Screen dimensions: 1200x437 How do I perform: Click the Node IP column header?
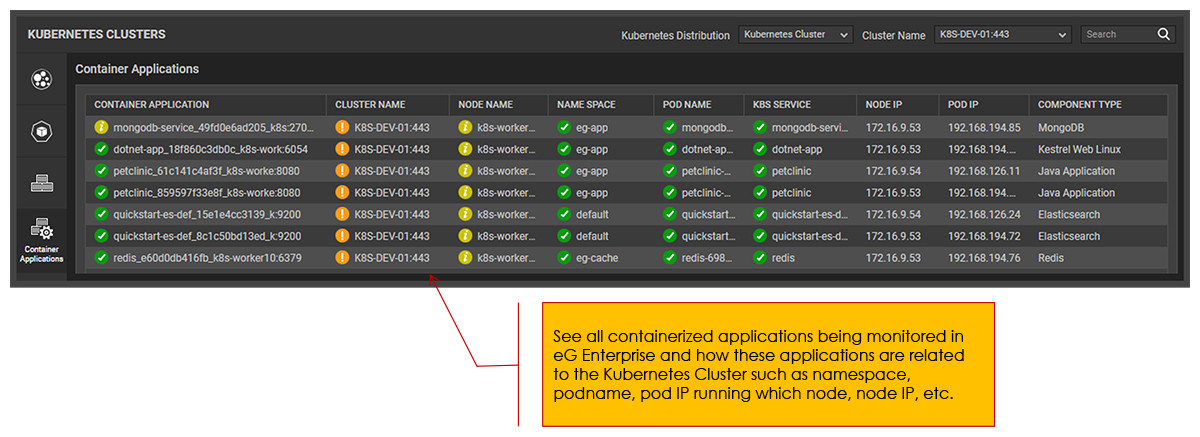coord(884,104)
